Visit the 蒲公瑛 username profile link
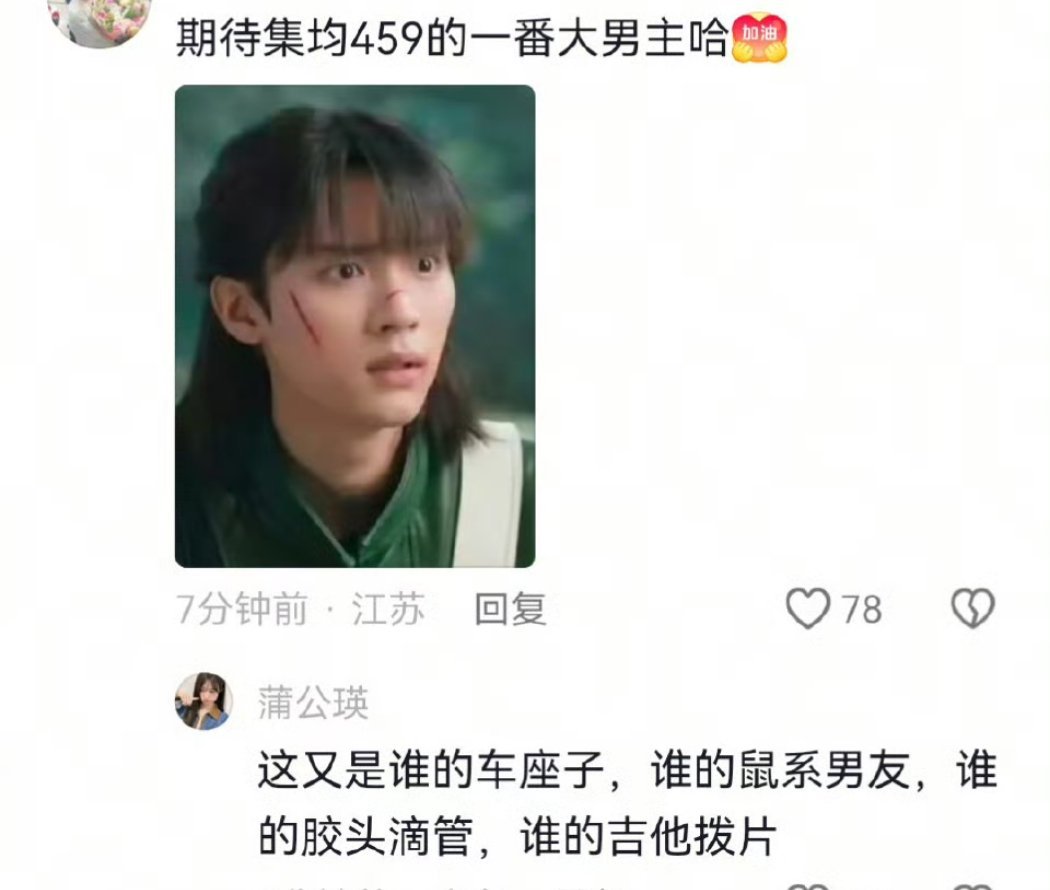The width and height of the screenshot is (1050, 890). (x=313, y=702)
